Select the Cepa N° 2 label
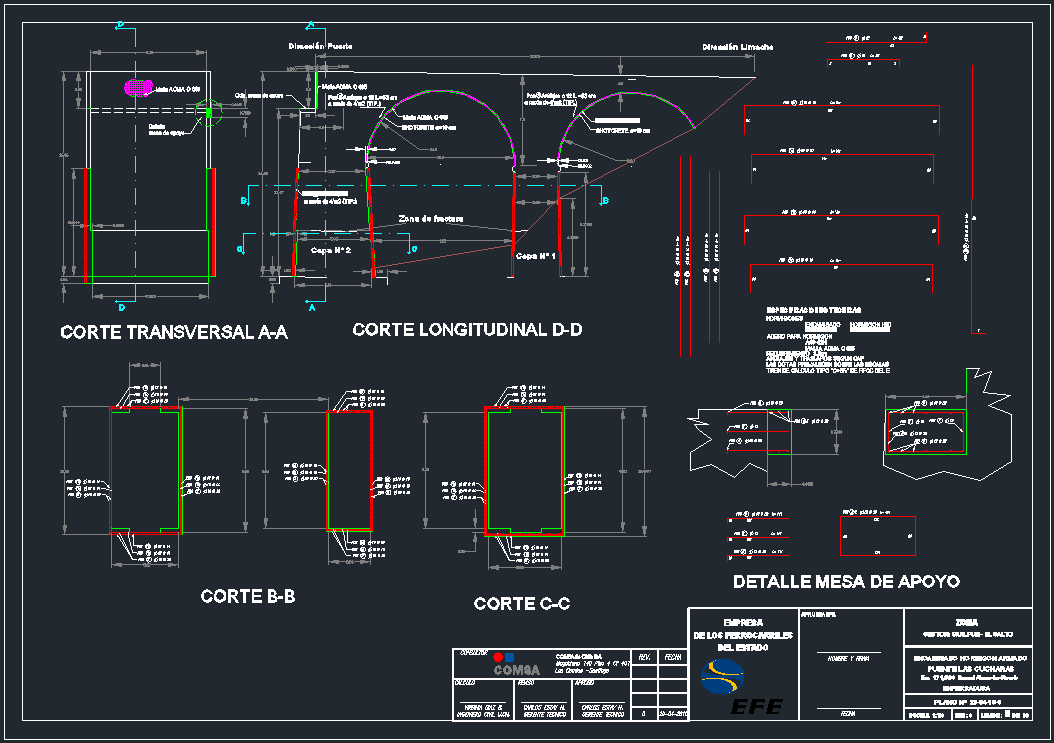Viewport: 1054px width, 743px height. (x=330, y=250)
